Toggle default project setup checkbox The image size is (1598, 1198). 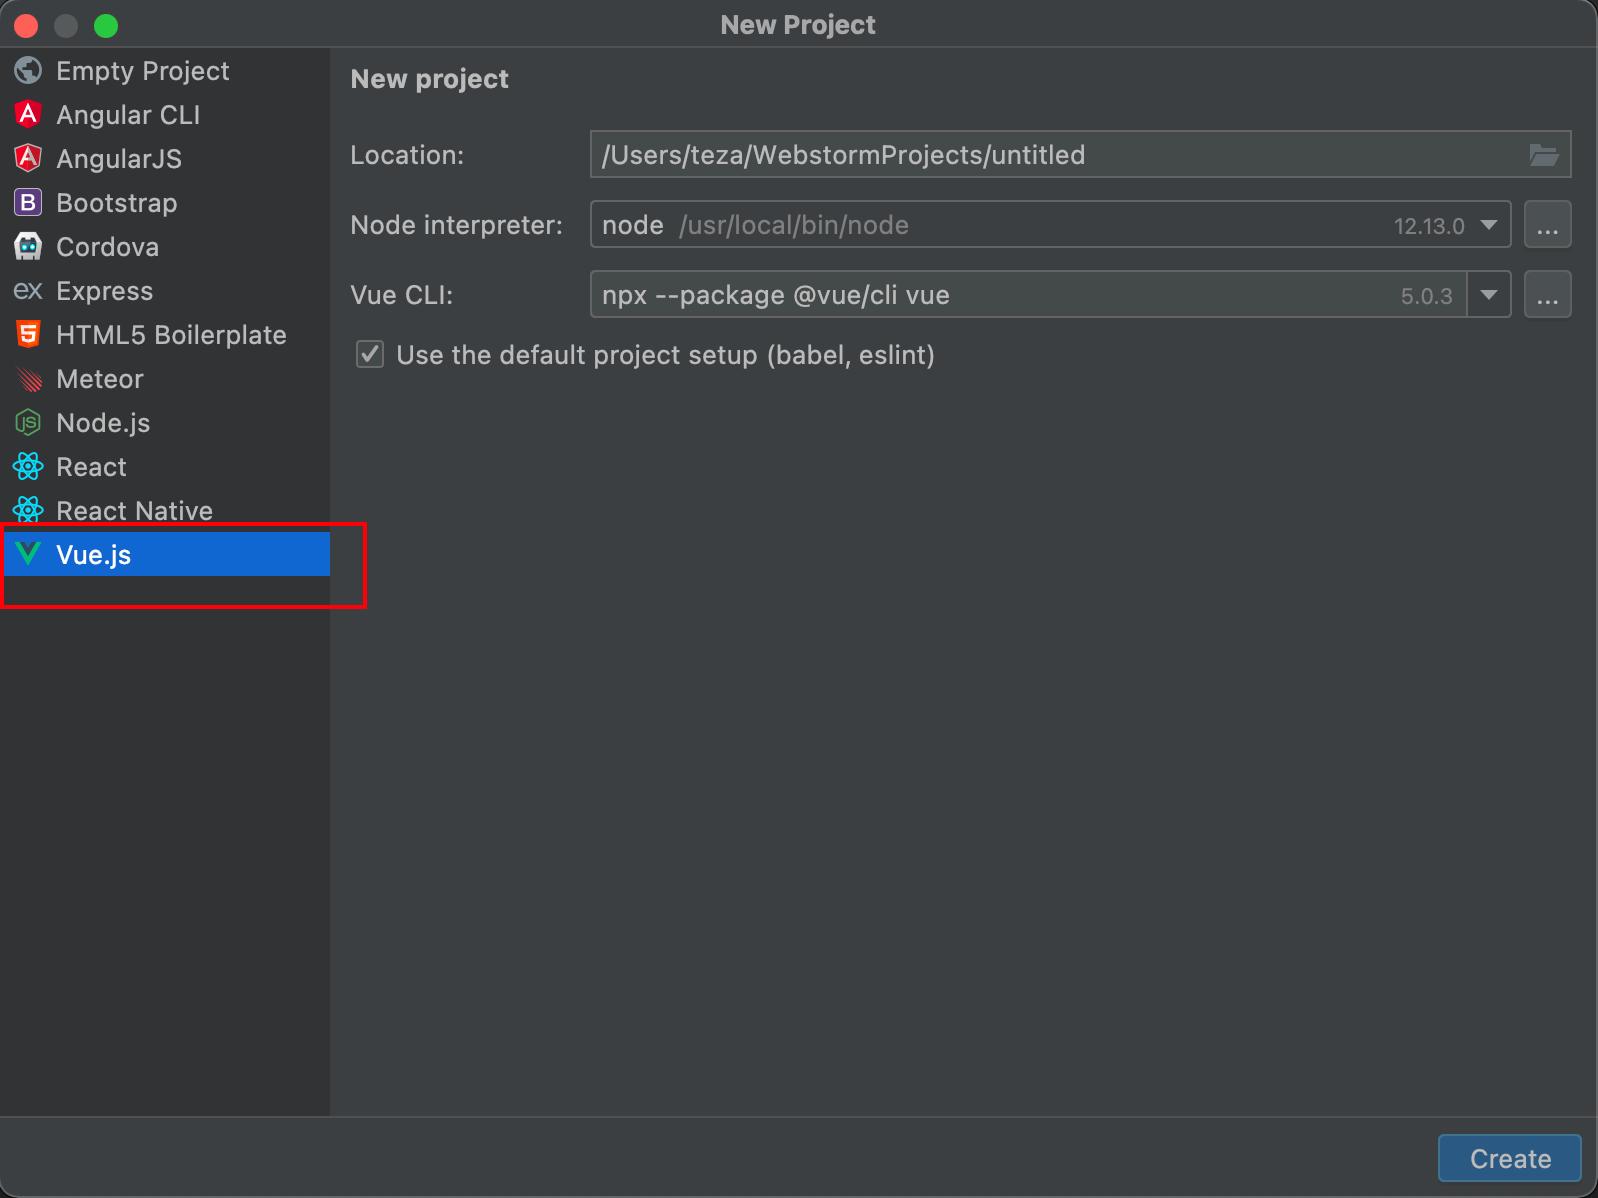pyautogui.click(x=370, y=354)
